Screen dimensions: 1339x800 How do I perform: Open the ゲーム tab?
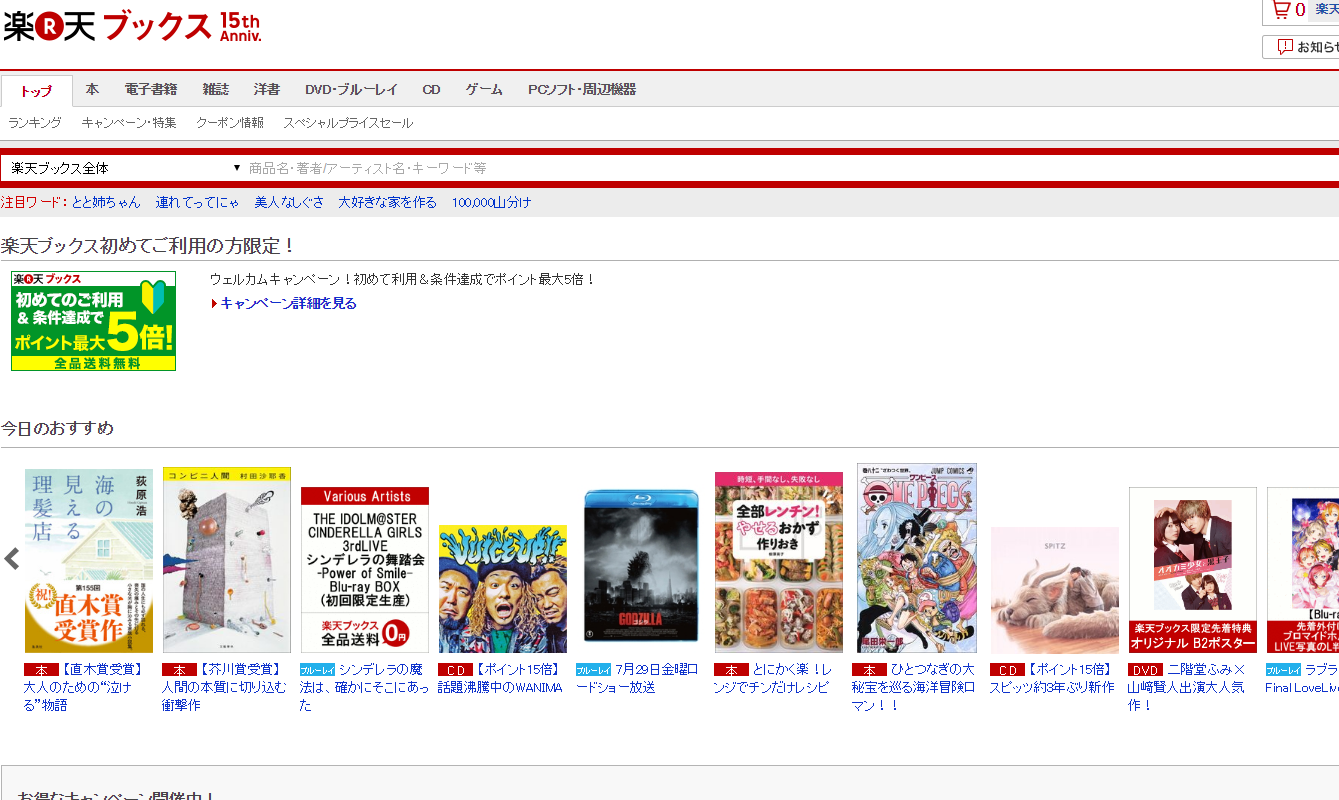tap(484, 90)
